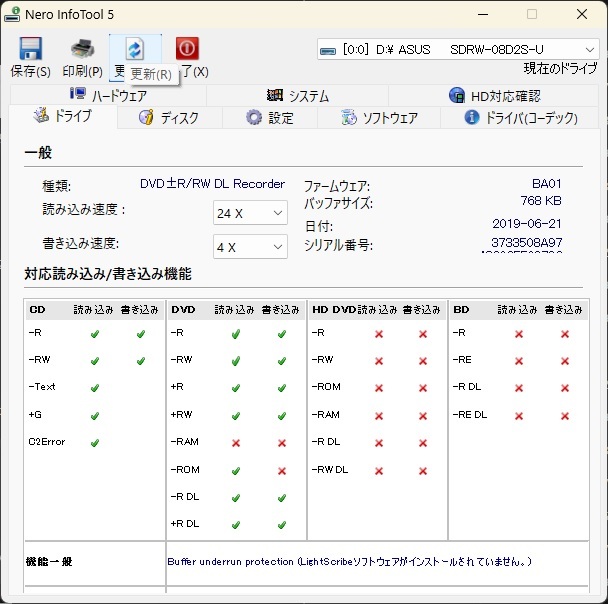The width and height of the screenshot is (609, 604).
Task: Click the システム tab icon
Action: 275,94
